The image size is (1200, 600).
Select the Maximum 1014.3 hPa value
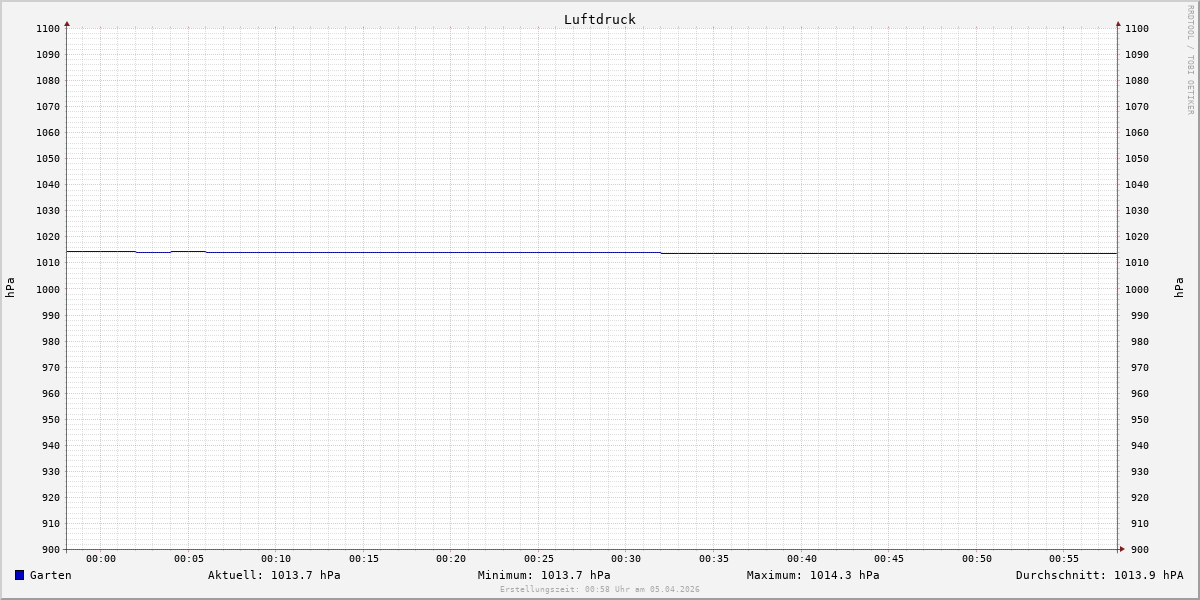click(x=813, y=575)
